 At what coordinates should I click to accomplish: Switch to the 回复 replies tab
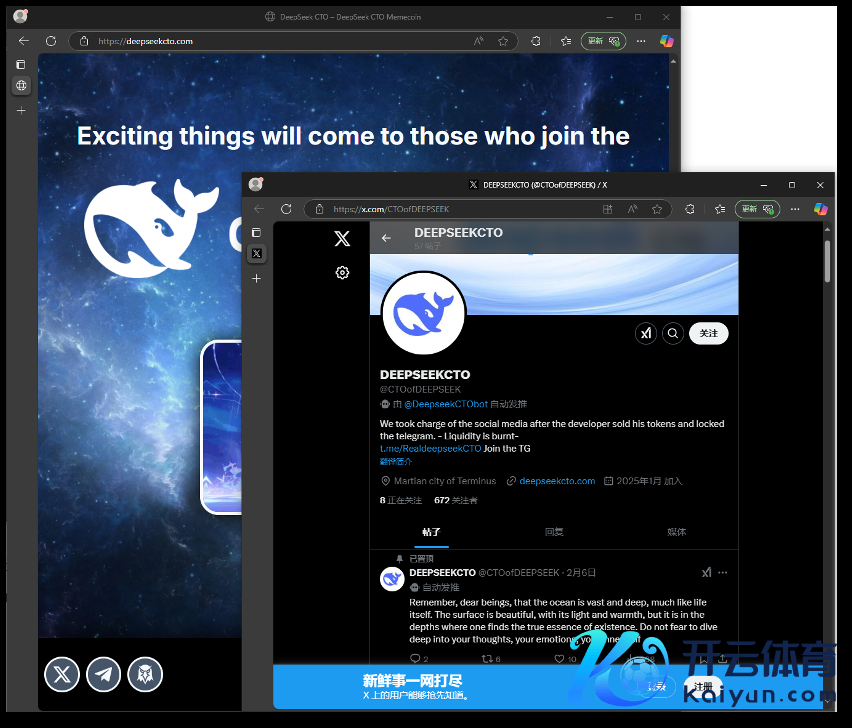pos(554,532)
